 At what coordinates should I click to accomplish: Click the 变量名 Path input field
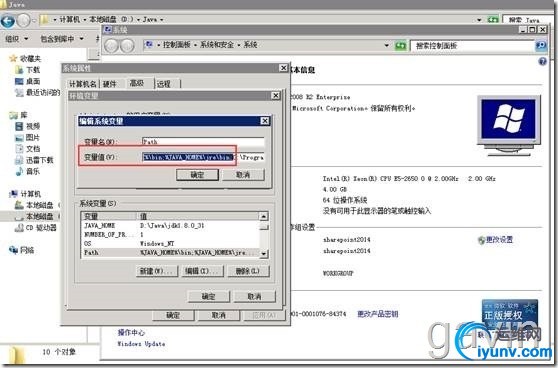click(x=203, y=142)
